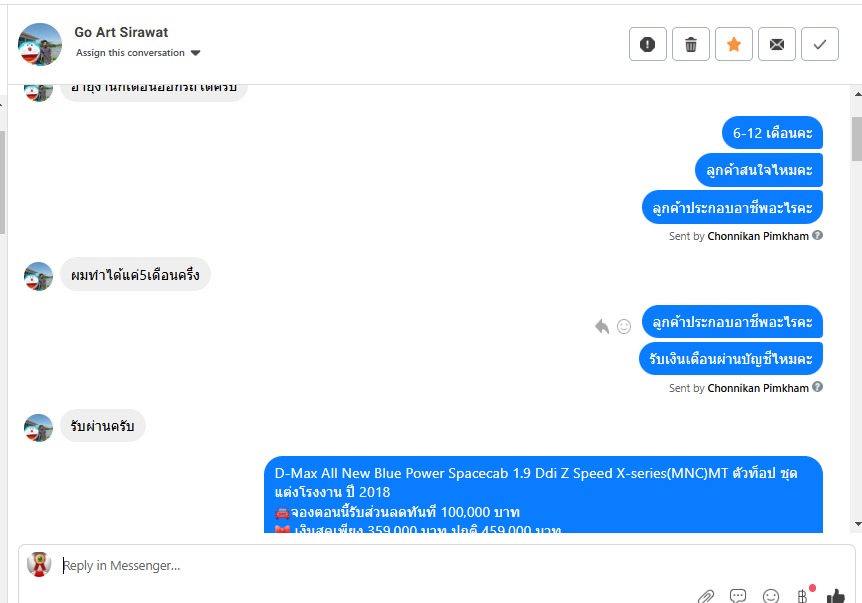The height and width of the screenshot is (603, 862).
Task: Open payment request baht icon
Action: 803,596
